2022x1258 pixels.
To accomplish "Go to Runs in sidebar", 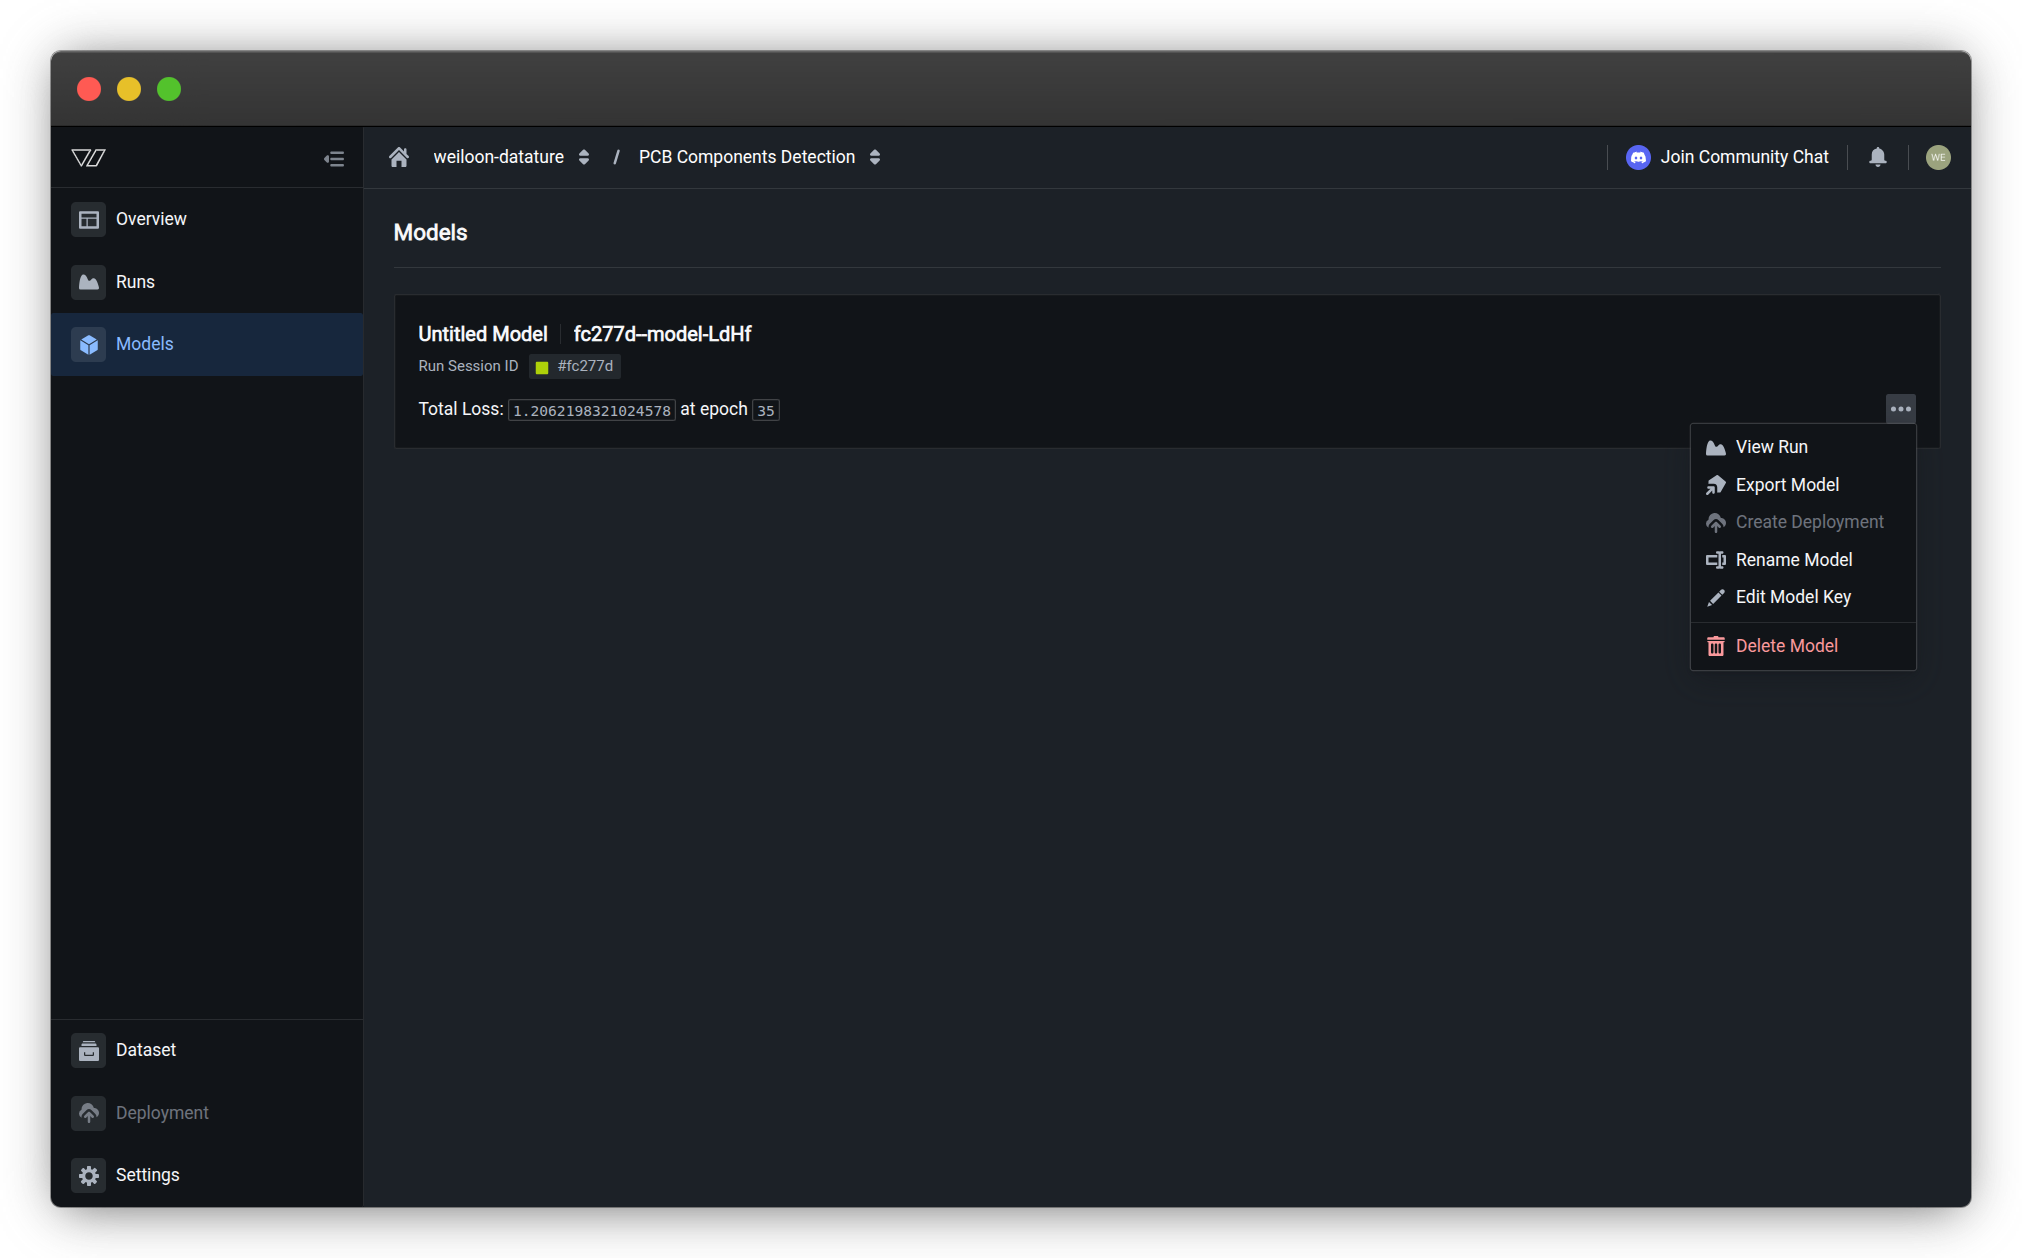I will click(x=134, y=282).
